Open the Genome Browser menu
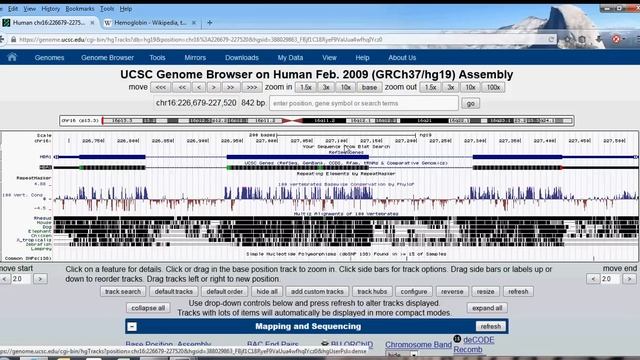This screenshot has height=360, width=640. 107,58
